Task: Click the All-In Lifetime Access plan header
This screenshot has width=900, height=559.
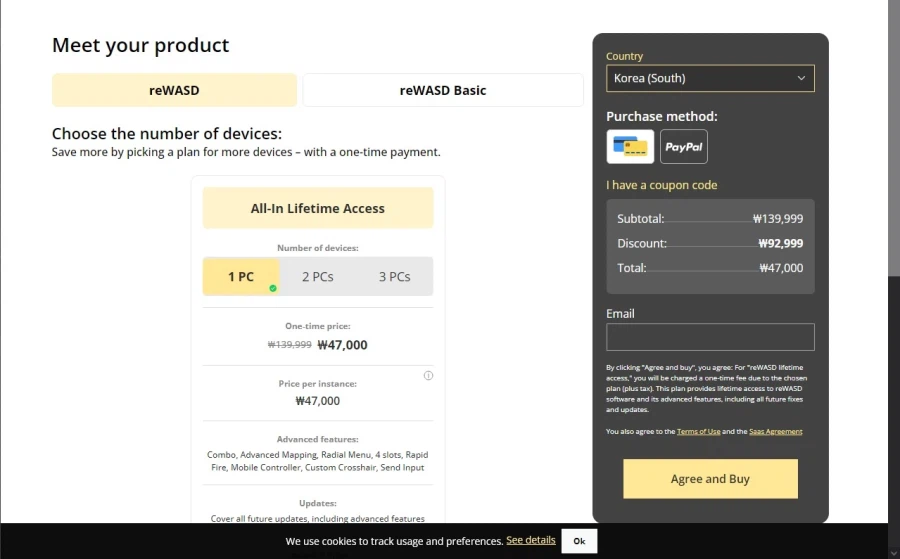Action: point(318,208)
